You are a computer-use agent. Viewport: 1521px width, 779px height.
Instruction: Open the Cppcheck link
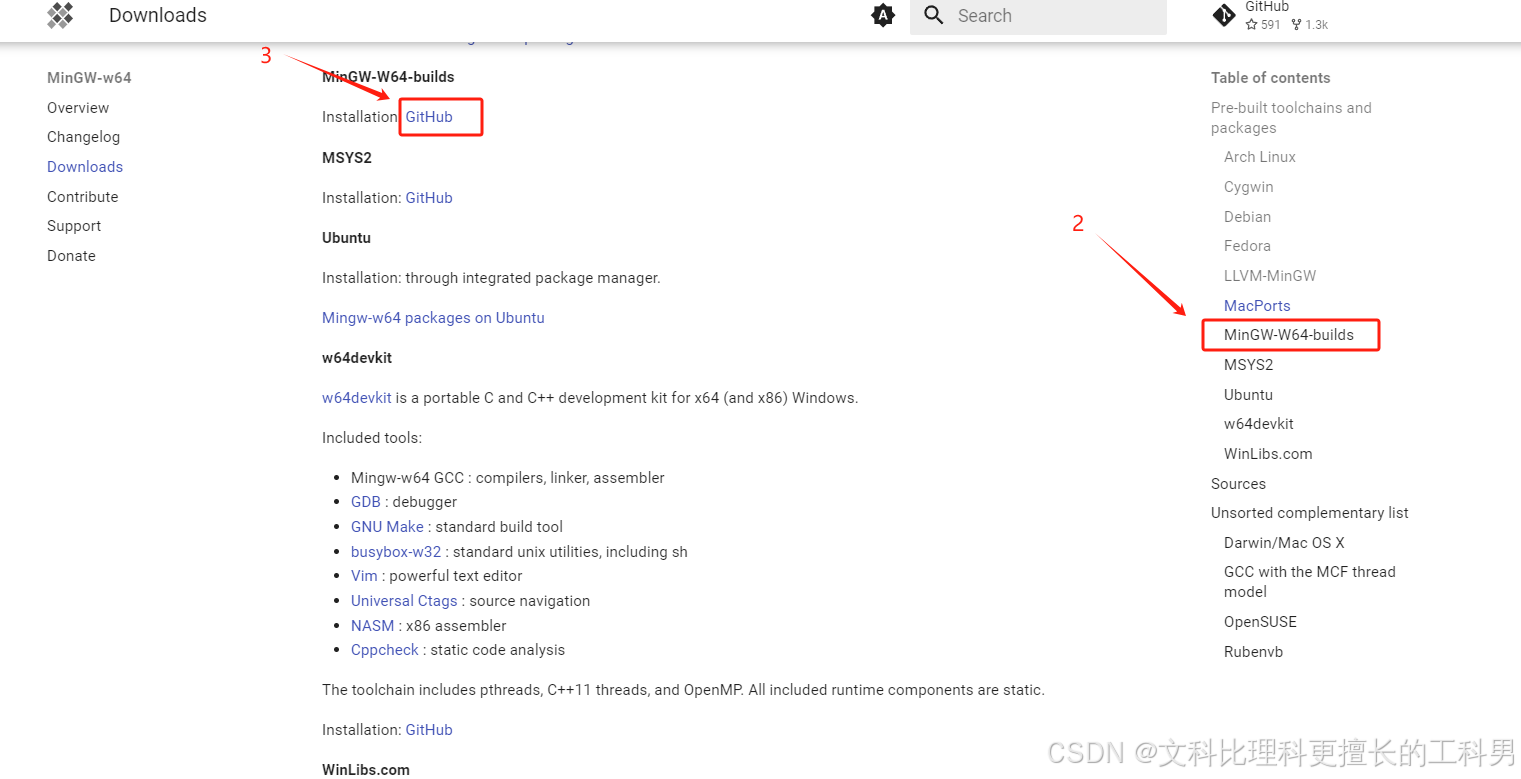pos(385,650)
